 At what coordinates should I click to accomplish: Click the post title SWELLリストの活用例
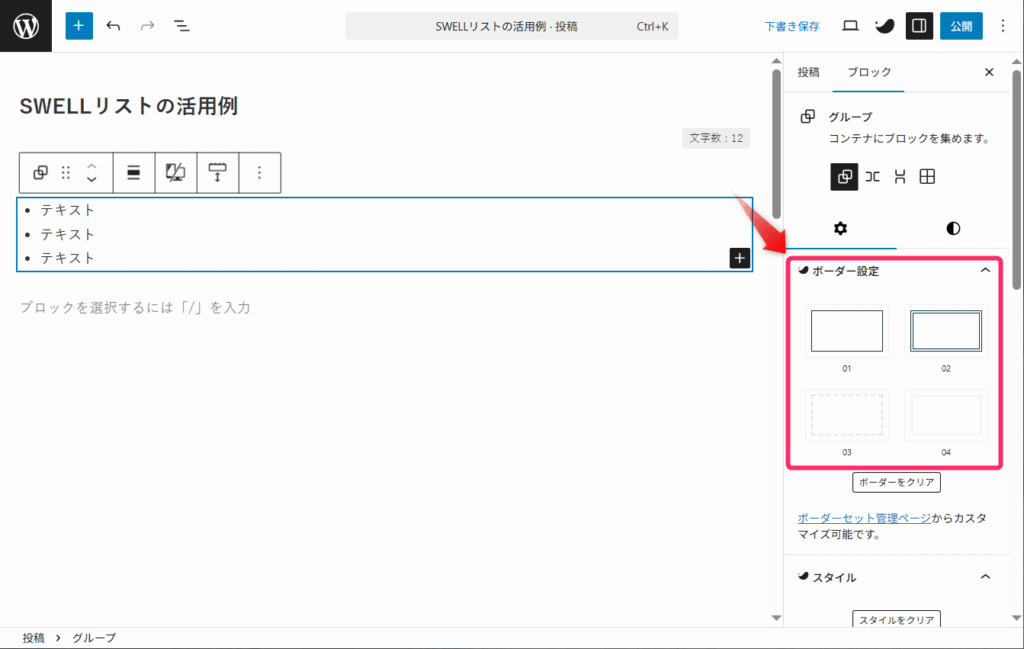129,106
